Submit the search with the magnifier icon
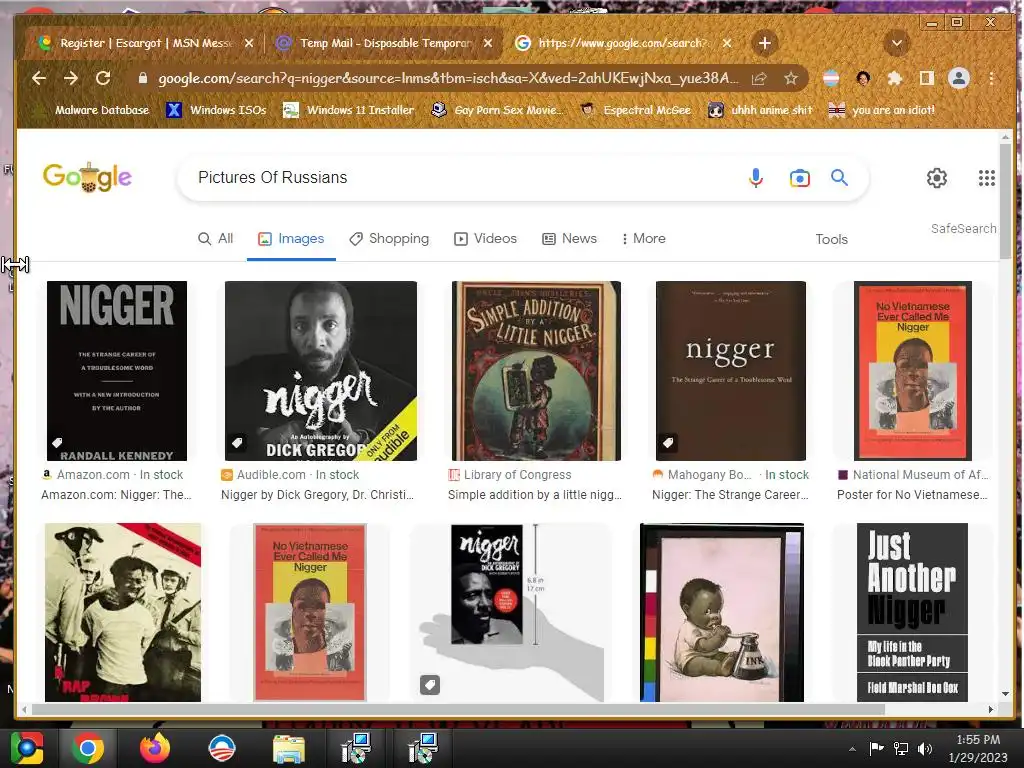 tap(839, 178)
